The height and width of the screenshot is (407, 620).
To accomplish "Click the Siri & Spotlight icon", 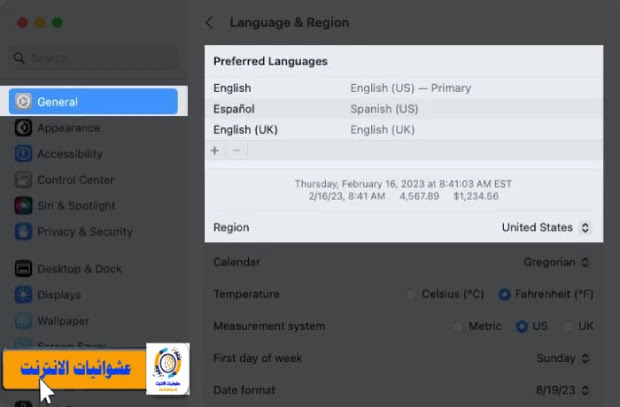I will [x=23, y=206].
